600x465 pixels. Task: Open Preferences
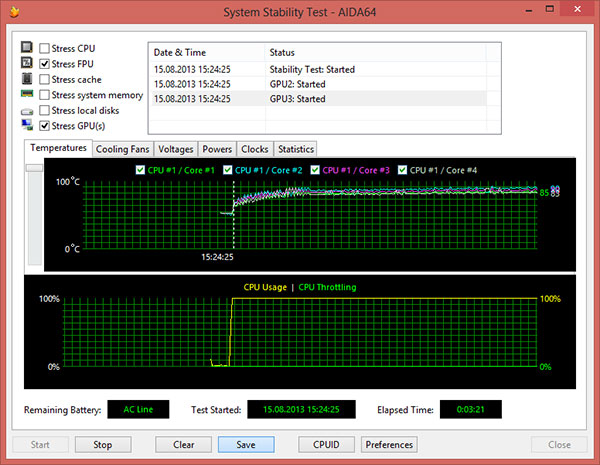click(389, 445)
